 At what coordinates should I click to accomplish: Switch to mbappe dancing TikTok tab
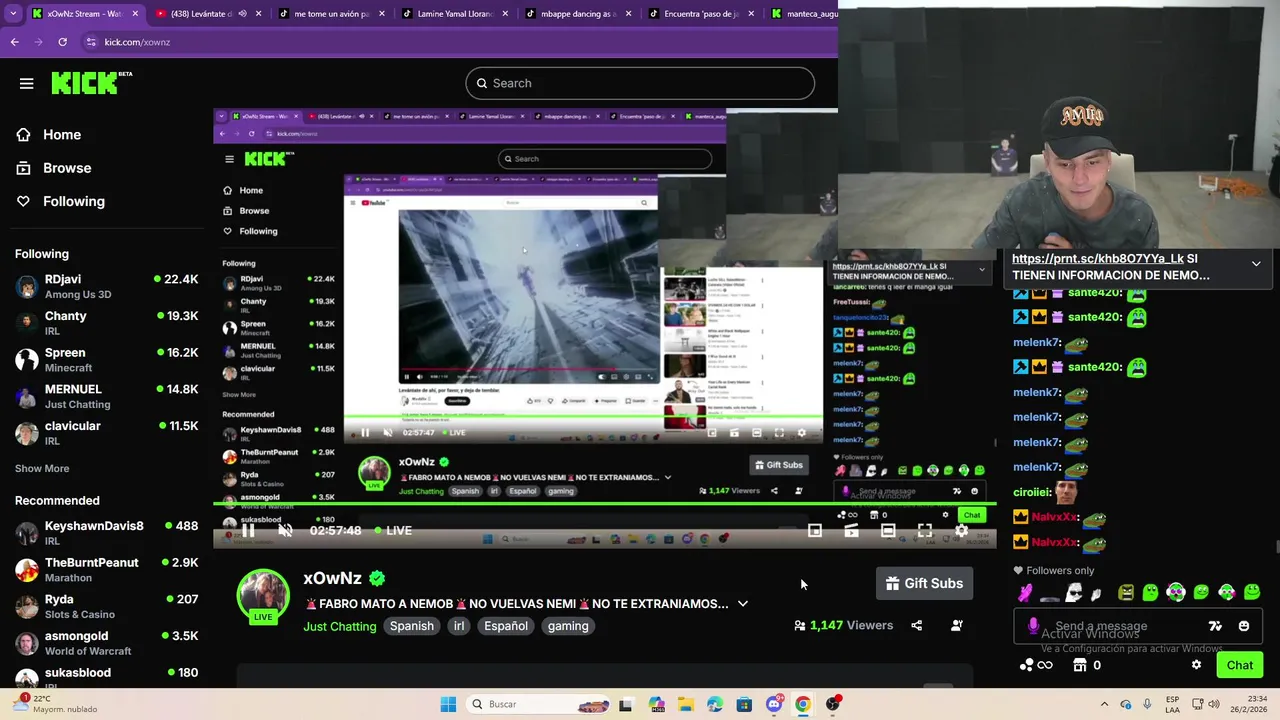tap(579, 14)
